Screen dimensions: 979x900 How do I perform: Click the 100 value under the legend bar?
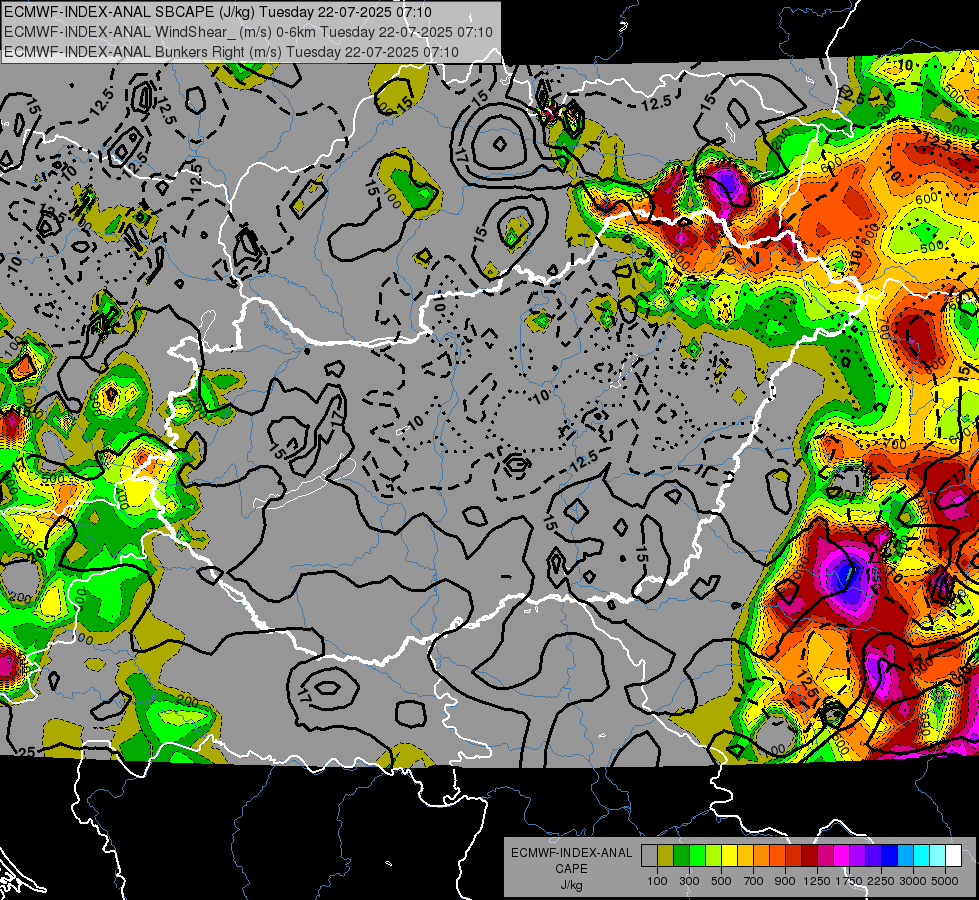point(657,881)
